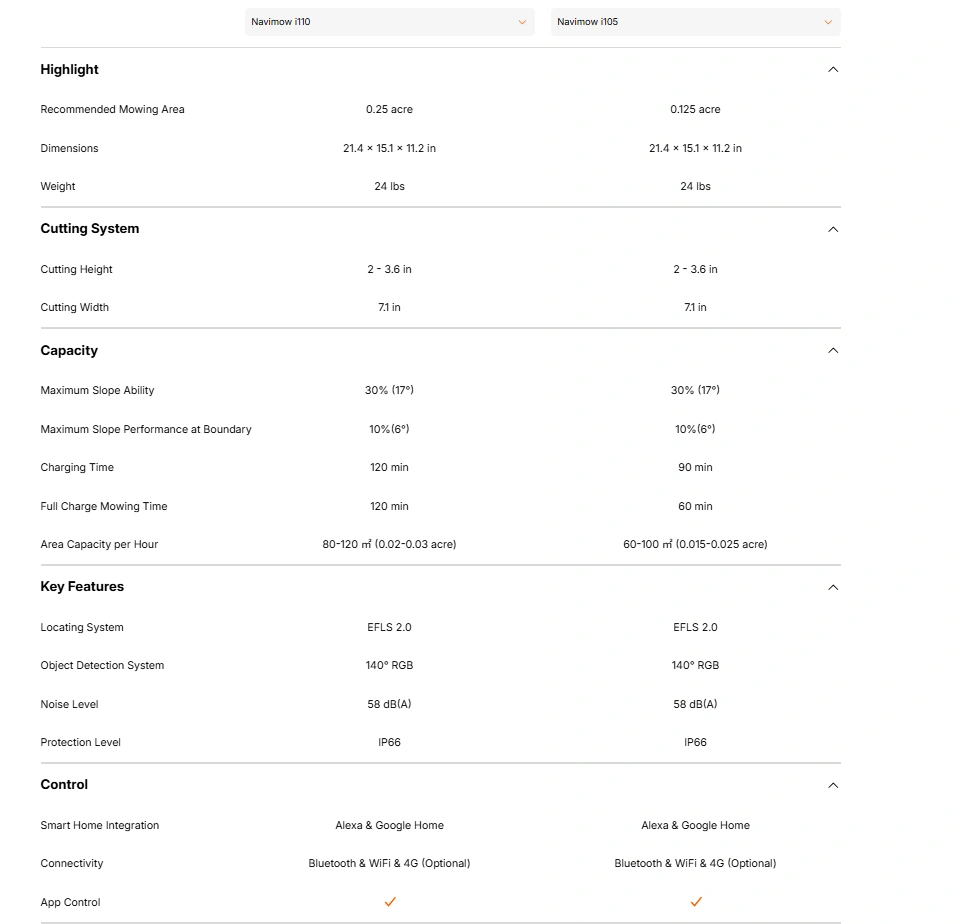960x924 pixels.
Task: Collapse the Capacity section chevron
Action: [x=833, y=350]
